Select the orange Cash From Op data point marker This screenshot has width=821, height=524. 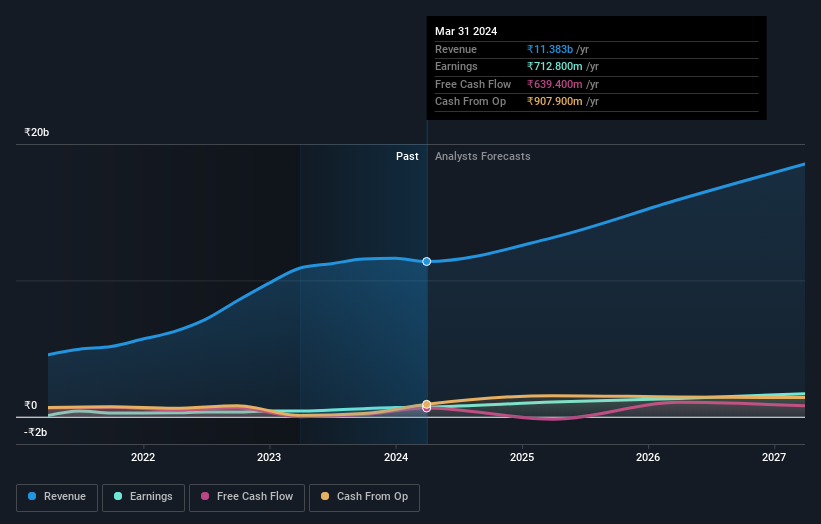coord(427,404)
